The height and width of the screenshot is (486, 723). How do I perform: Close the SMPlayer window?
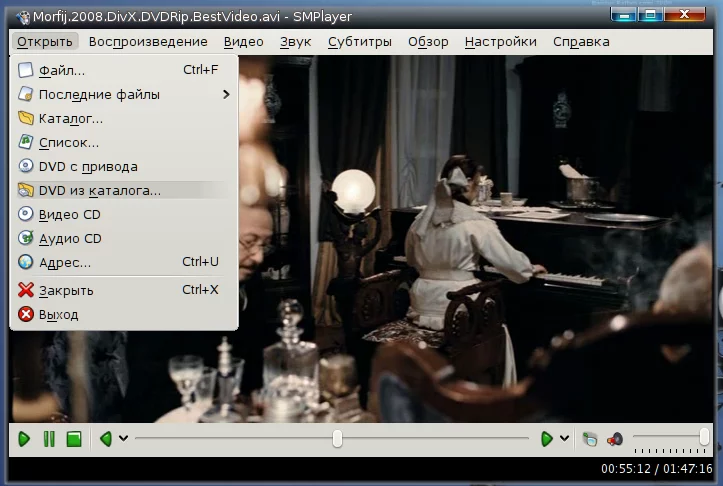point(685,14)
